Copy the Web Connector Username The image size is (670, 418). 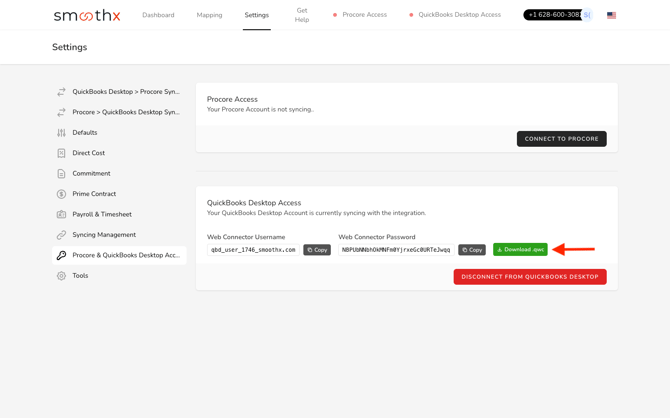(x=317, y=250)
